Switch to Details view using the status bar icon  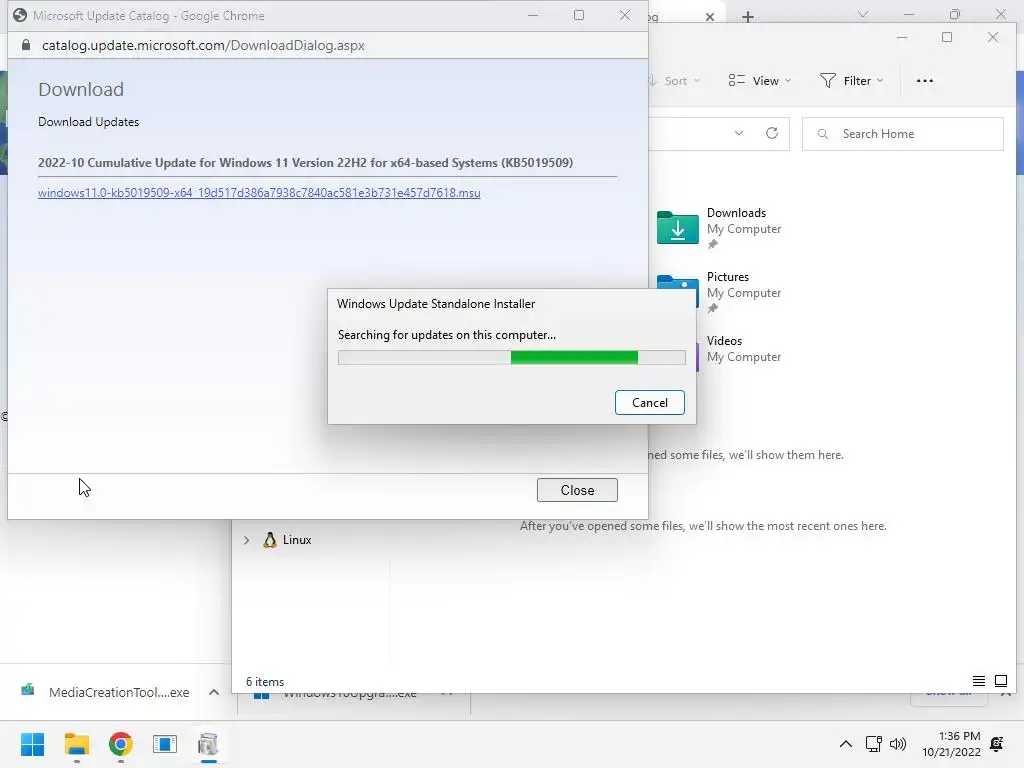pos(978,681)
